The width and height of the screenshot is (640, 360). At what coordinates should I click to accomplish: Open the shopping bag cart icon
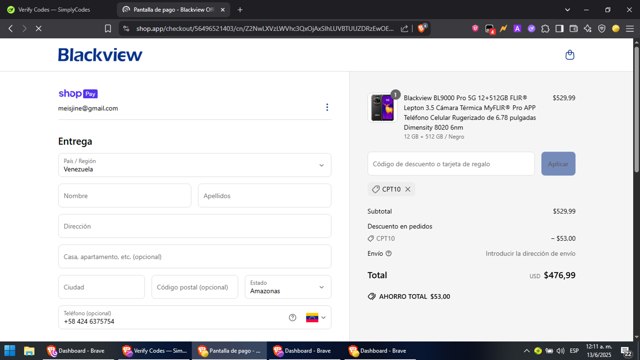coord(569,55)
